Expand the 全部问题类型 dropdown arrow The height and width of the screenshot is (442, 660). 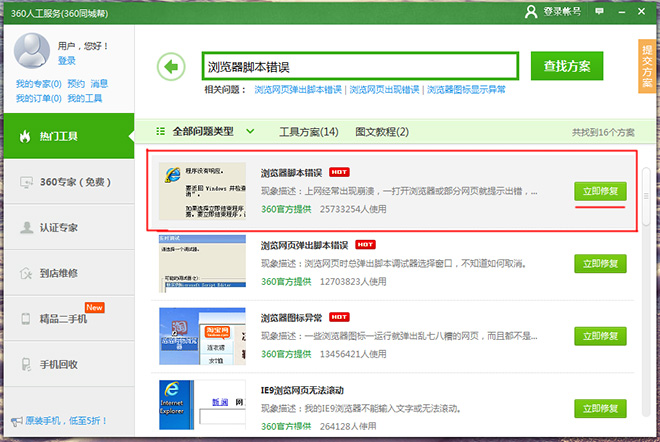[250, 131]
